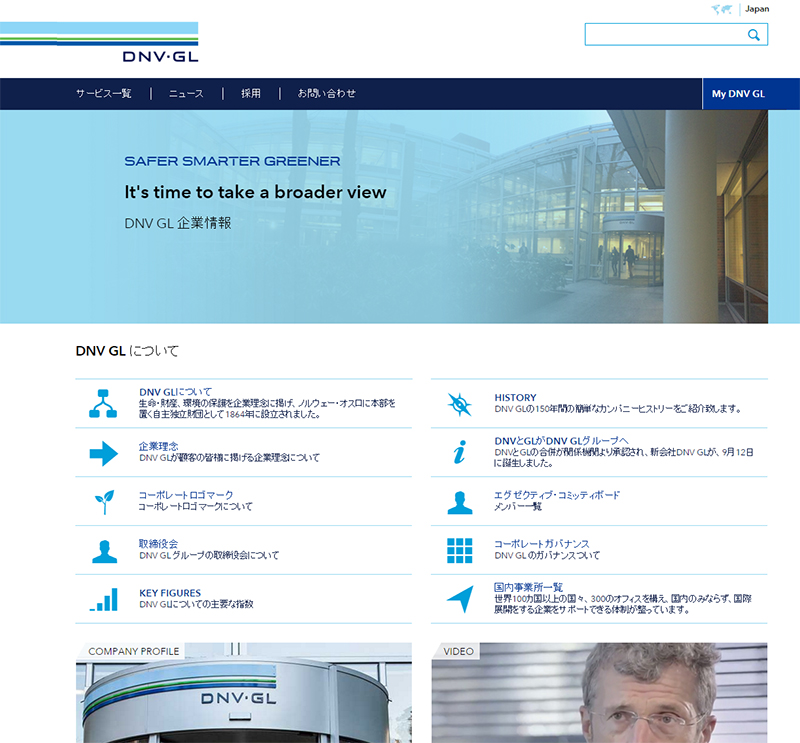Click the grid icon beside コーポレートガバナンス
Image resolution: width=800 pixels, height=743 pixels.
coord(460,551)
